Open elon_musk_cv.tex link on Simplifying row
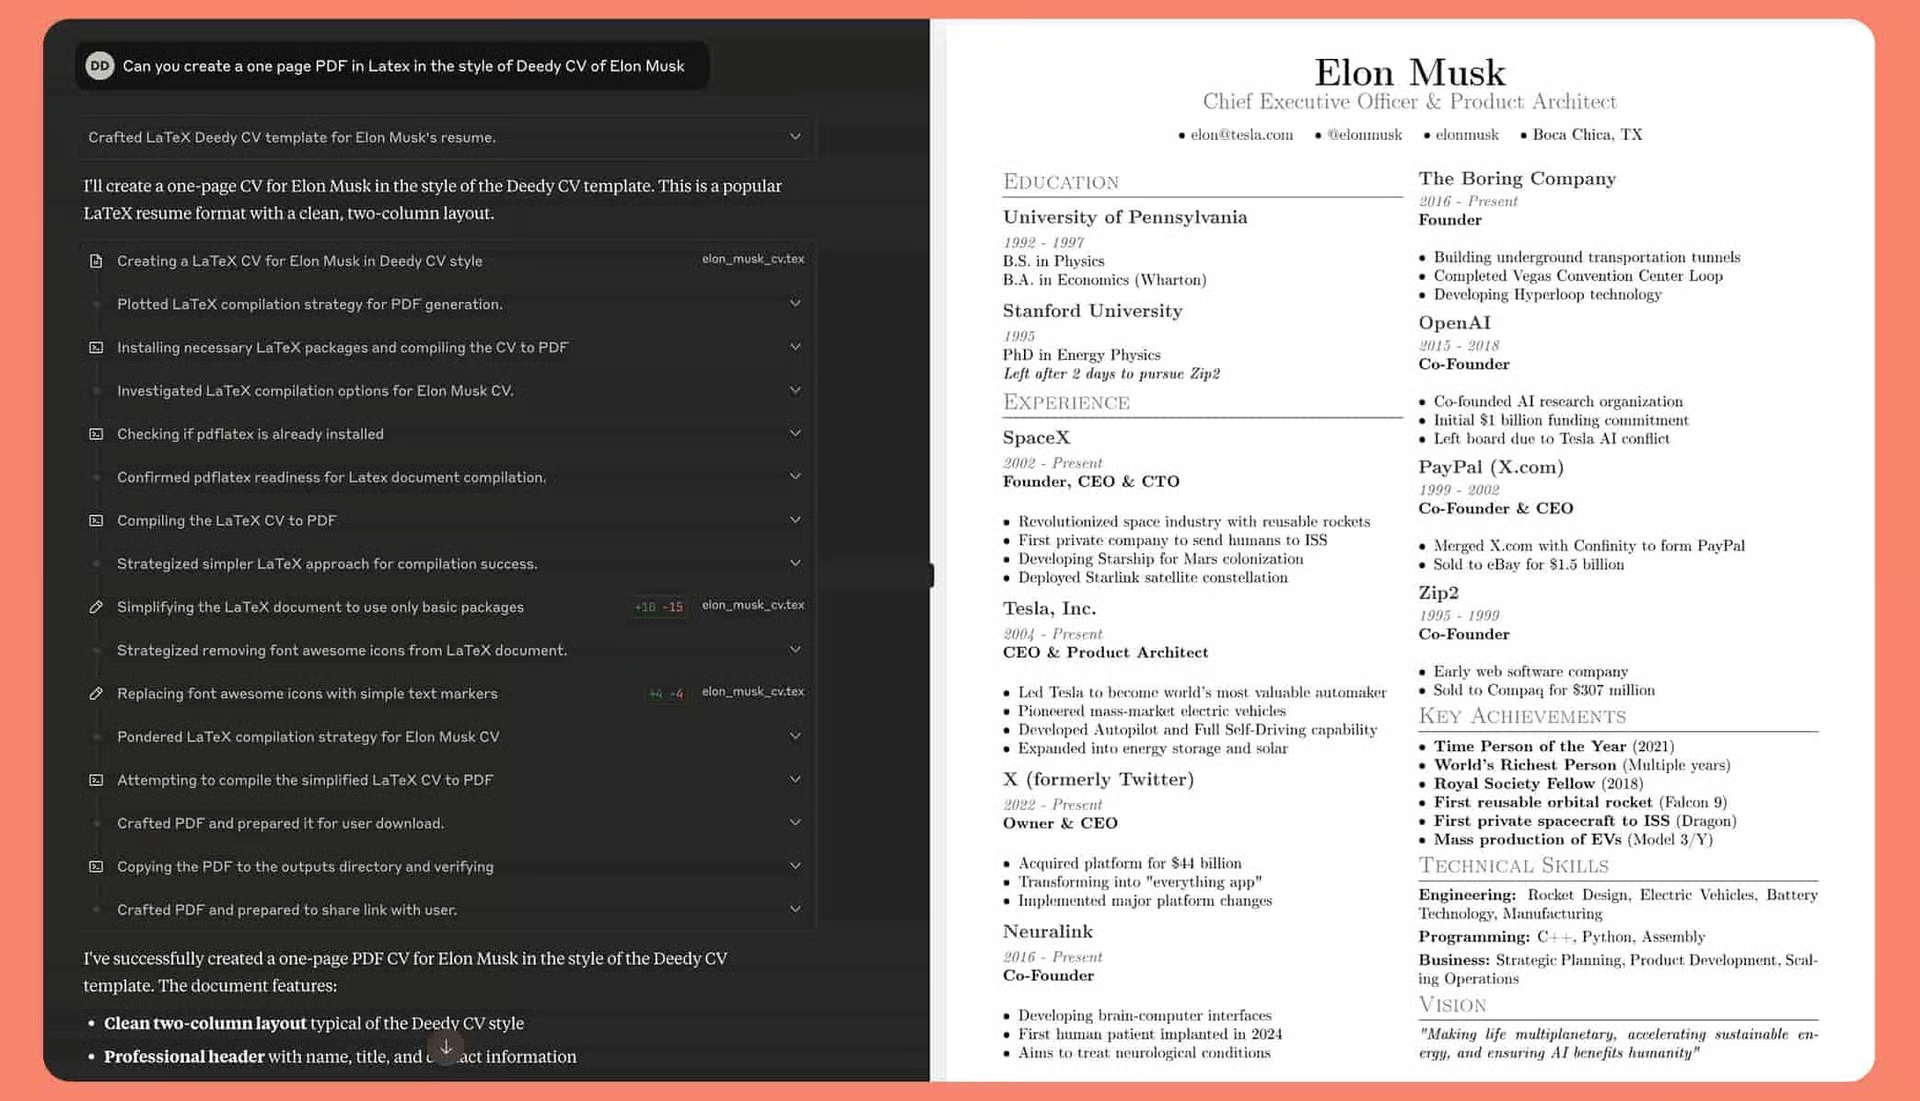Screen dimensions: 1920x1101 (x=752, y=605)
